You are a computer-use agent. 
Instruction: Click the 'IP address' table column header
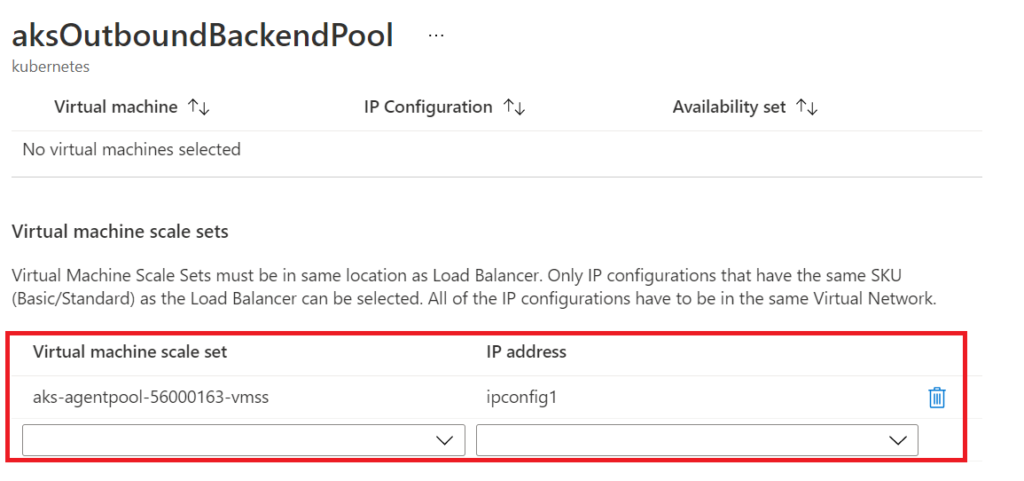[x=526, y=352]
